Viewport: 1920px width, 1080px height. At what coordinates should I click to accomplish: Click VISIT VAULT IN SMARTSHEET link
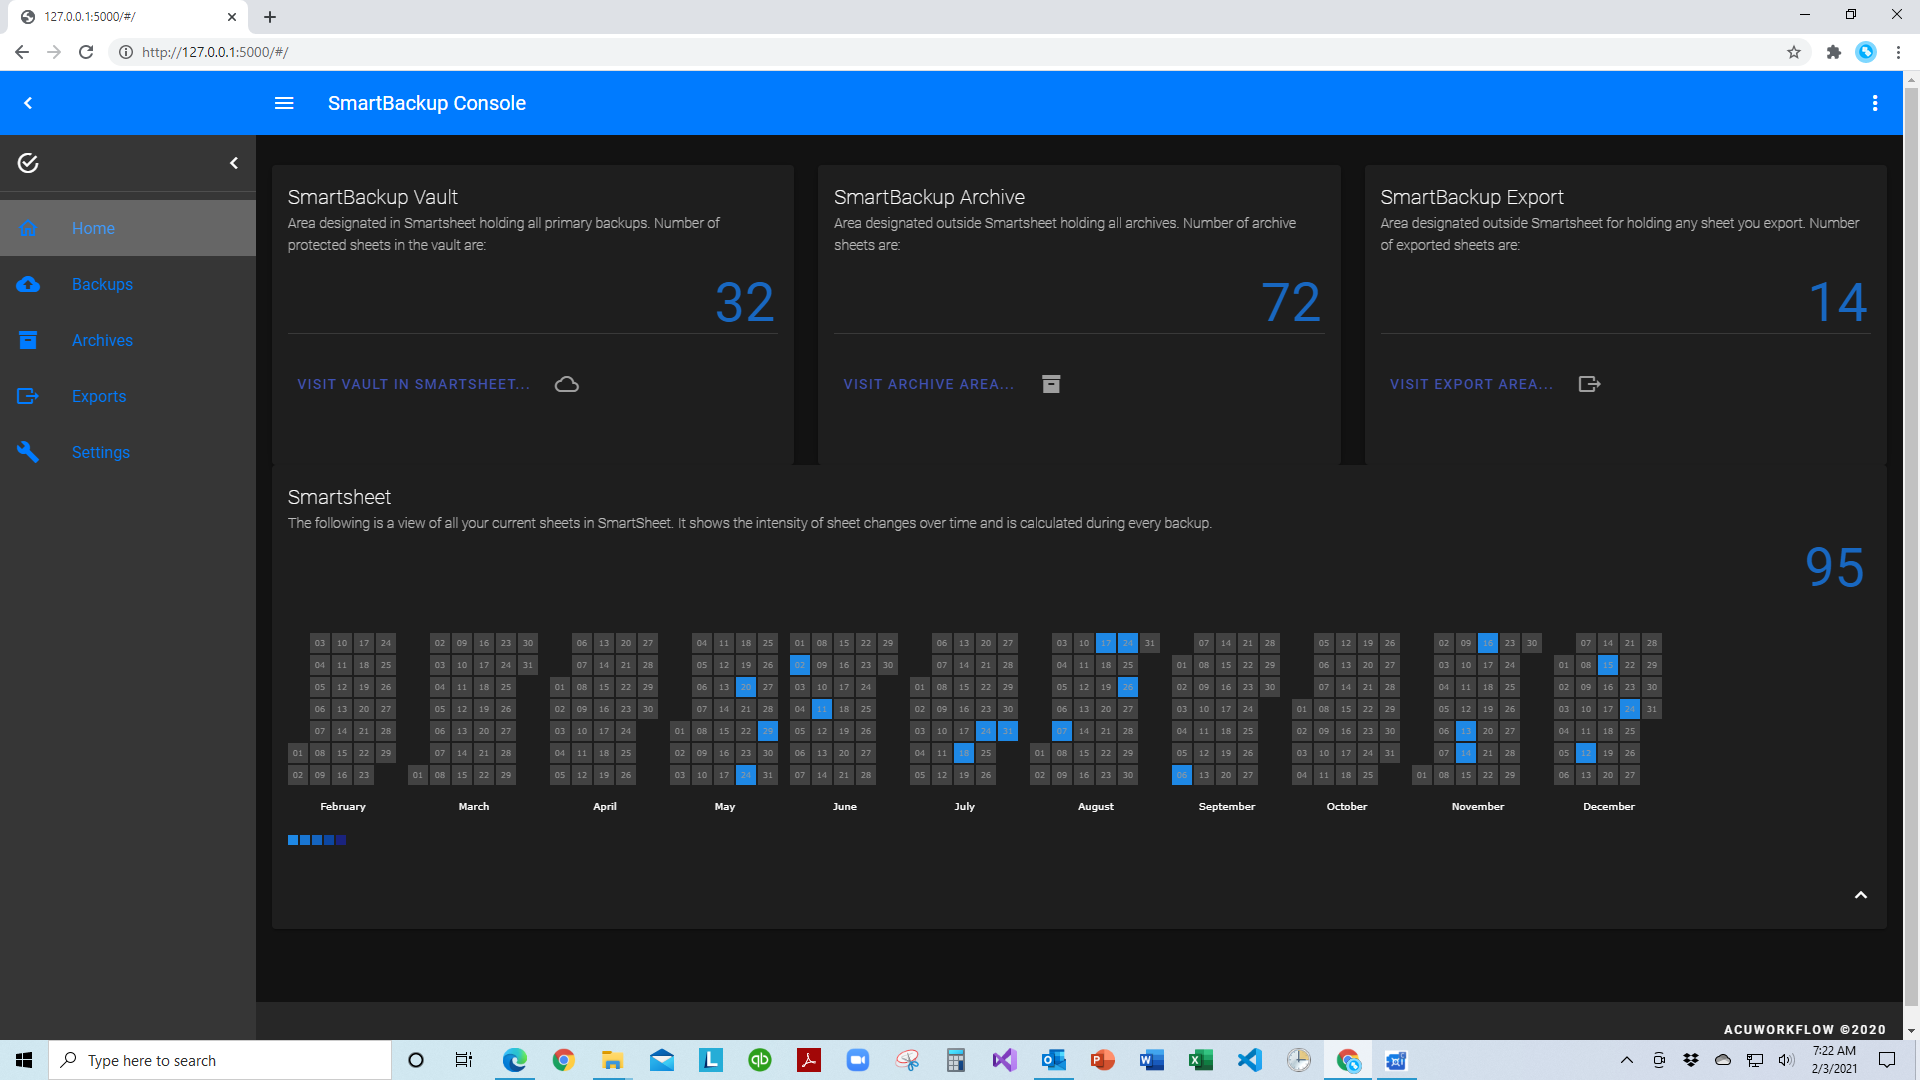pyautogui.click(x=413, y=384)
